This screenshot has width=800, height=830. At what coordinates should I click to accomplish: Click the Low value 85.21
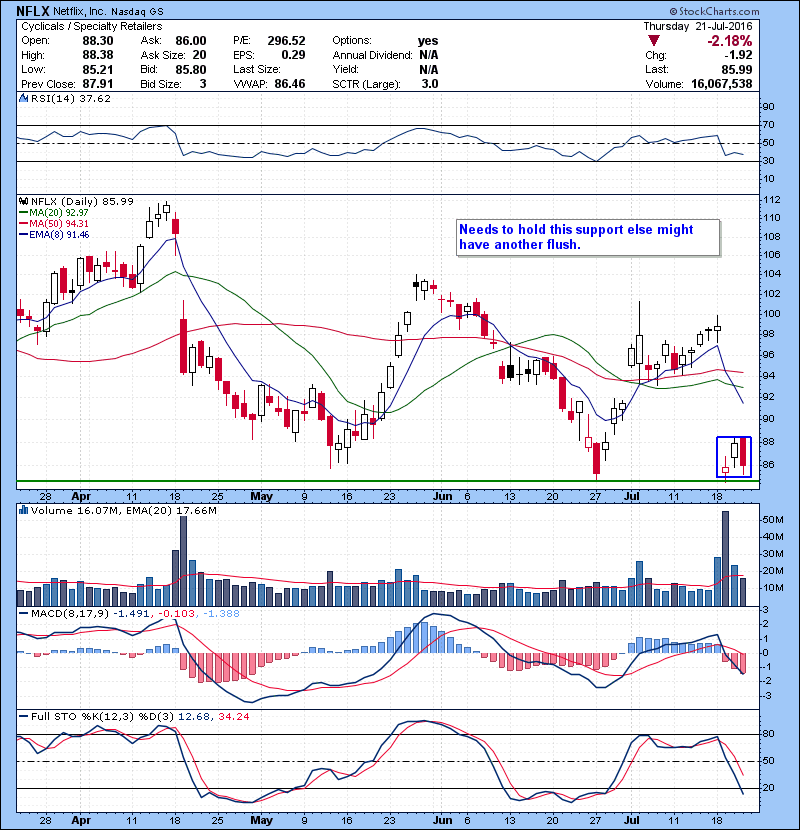click(98, 69)
